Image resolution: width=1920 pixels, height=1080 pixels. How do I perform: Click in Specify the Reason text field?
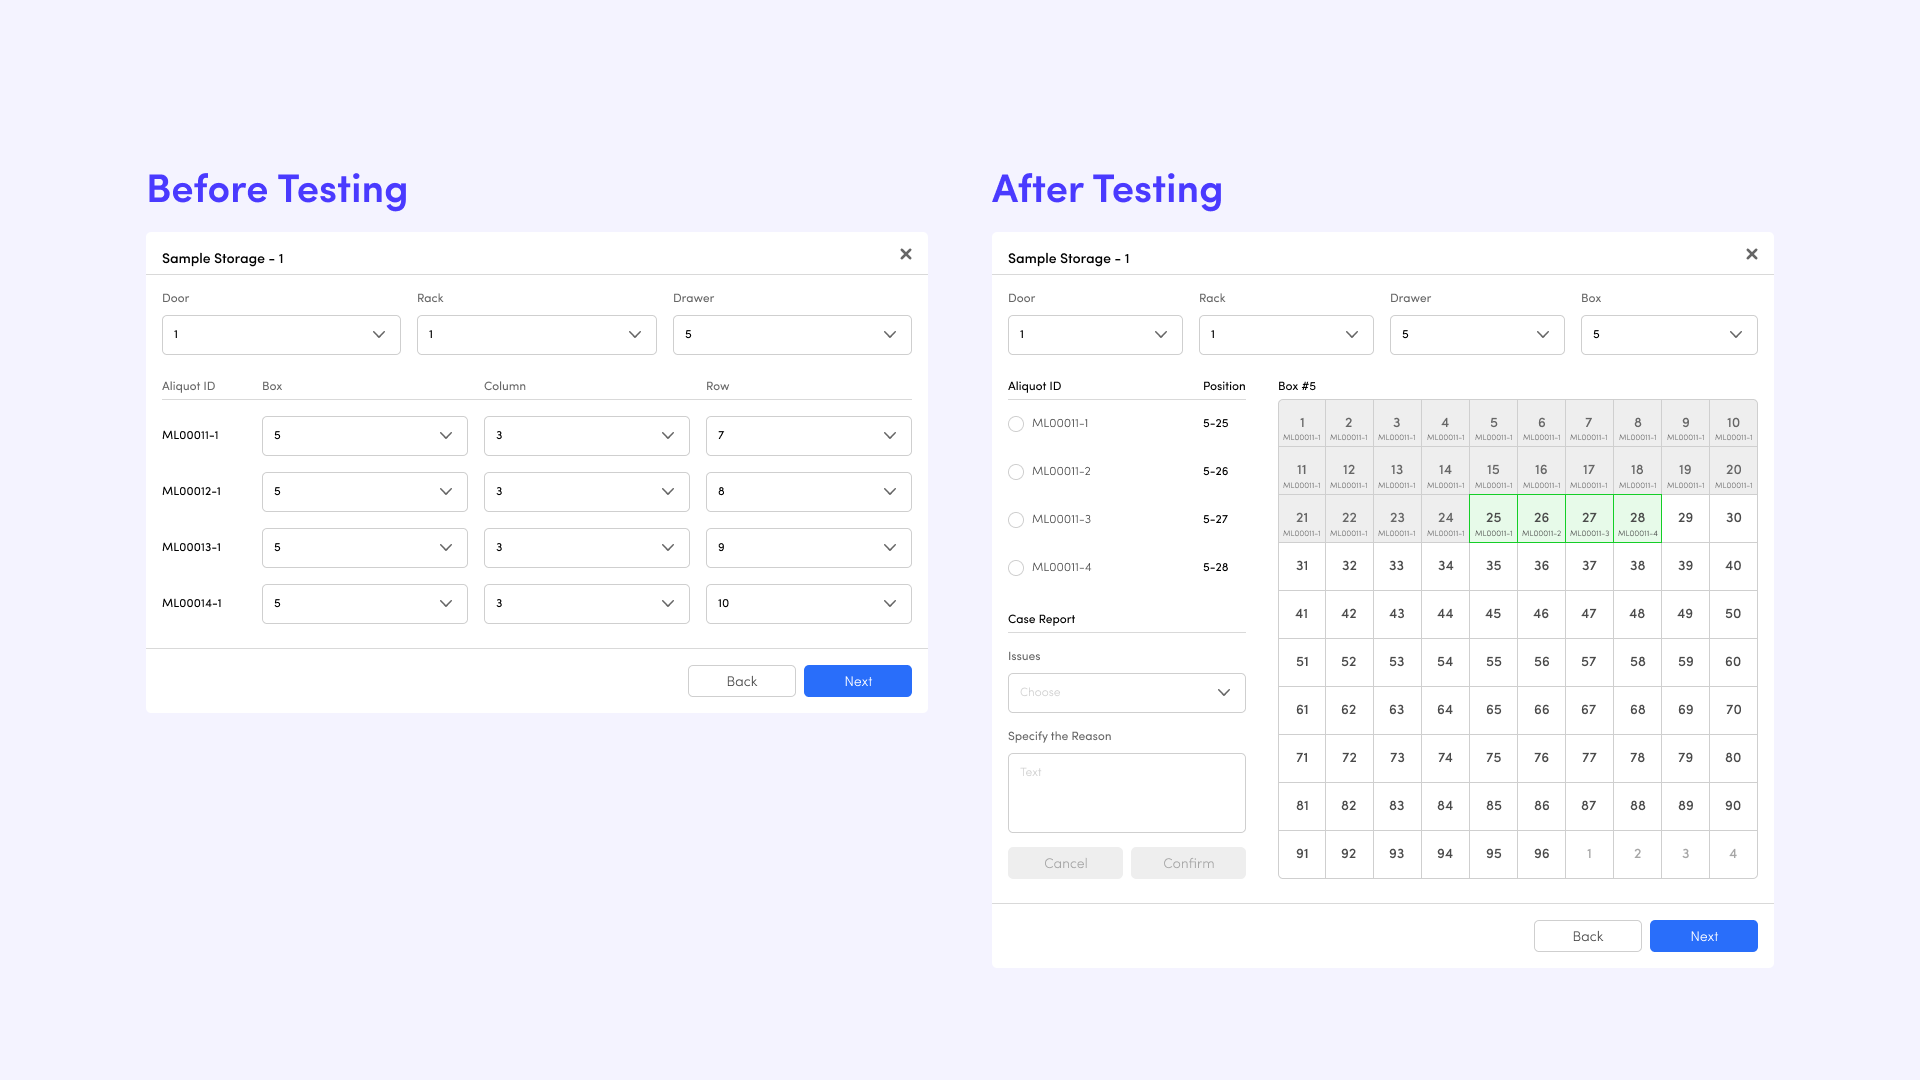(1125, 793)
